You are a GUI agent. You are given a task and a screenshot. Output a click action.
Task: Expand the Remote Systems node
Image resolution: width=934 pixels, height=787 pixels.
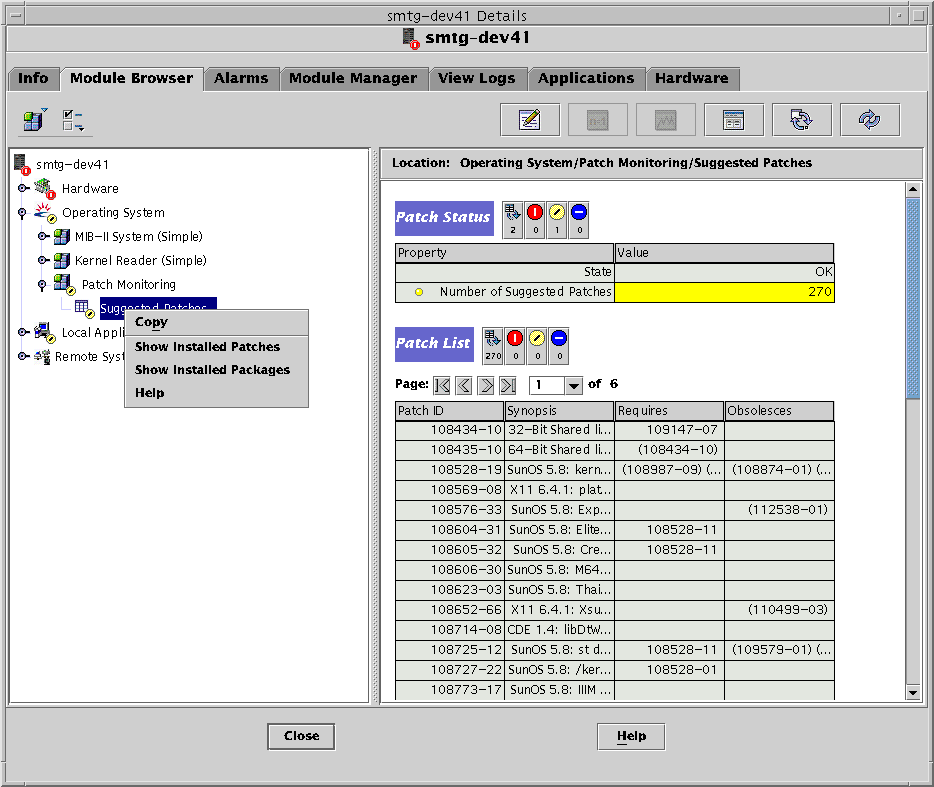click(x=23, y=356)
